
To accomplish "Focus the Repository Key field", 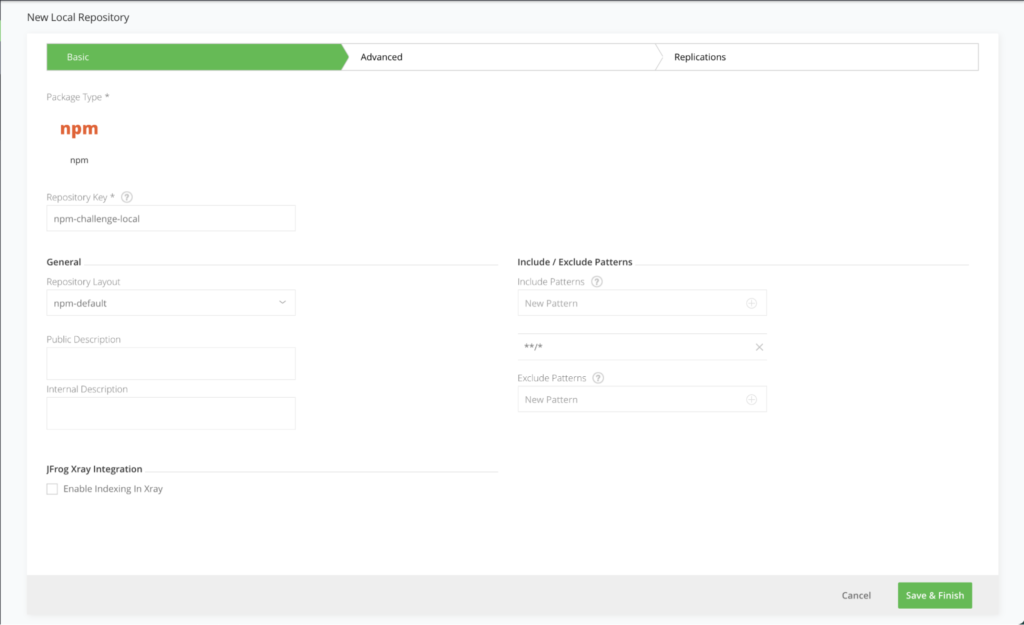I will click(x=171, y=219).
